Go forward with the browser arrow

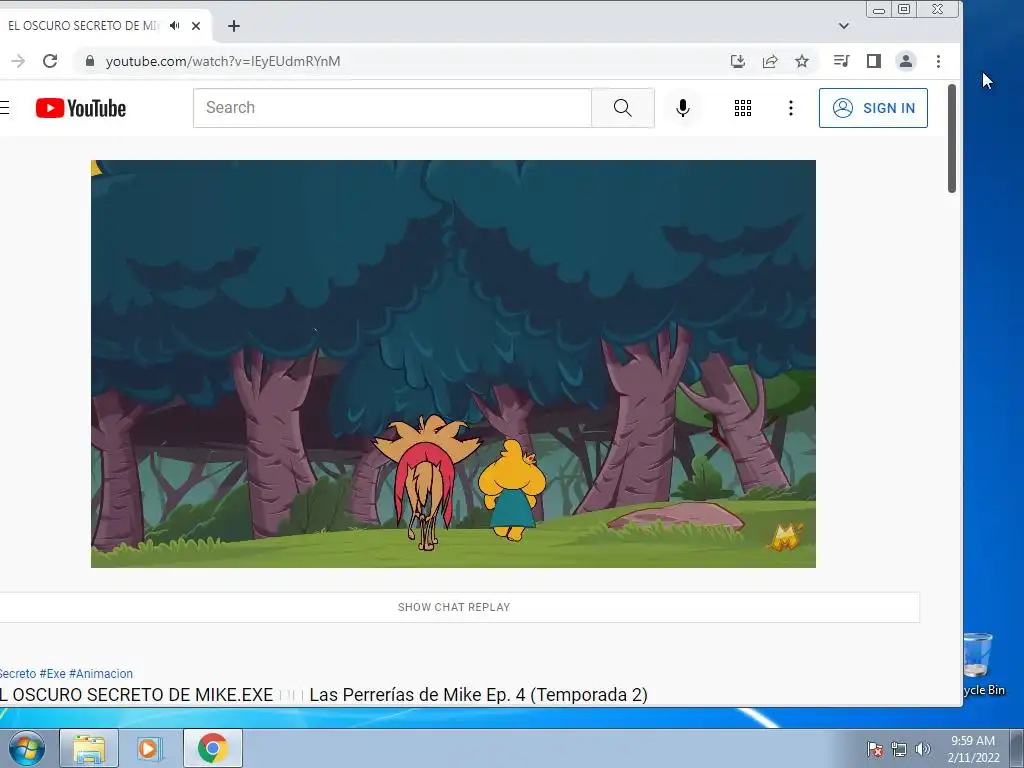tap(18, 61)
